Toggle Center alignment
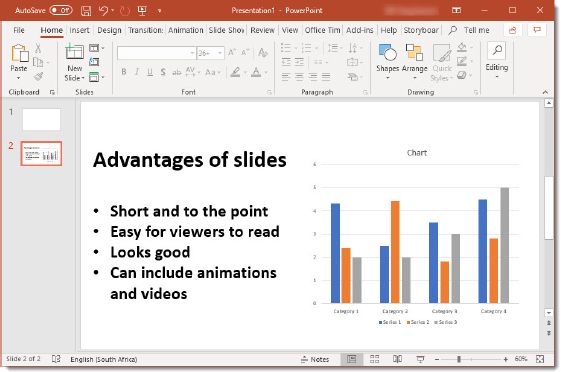This screenshot has height=372, width=561. click(299, 77)
